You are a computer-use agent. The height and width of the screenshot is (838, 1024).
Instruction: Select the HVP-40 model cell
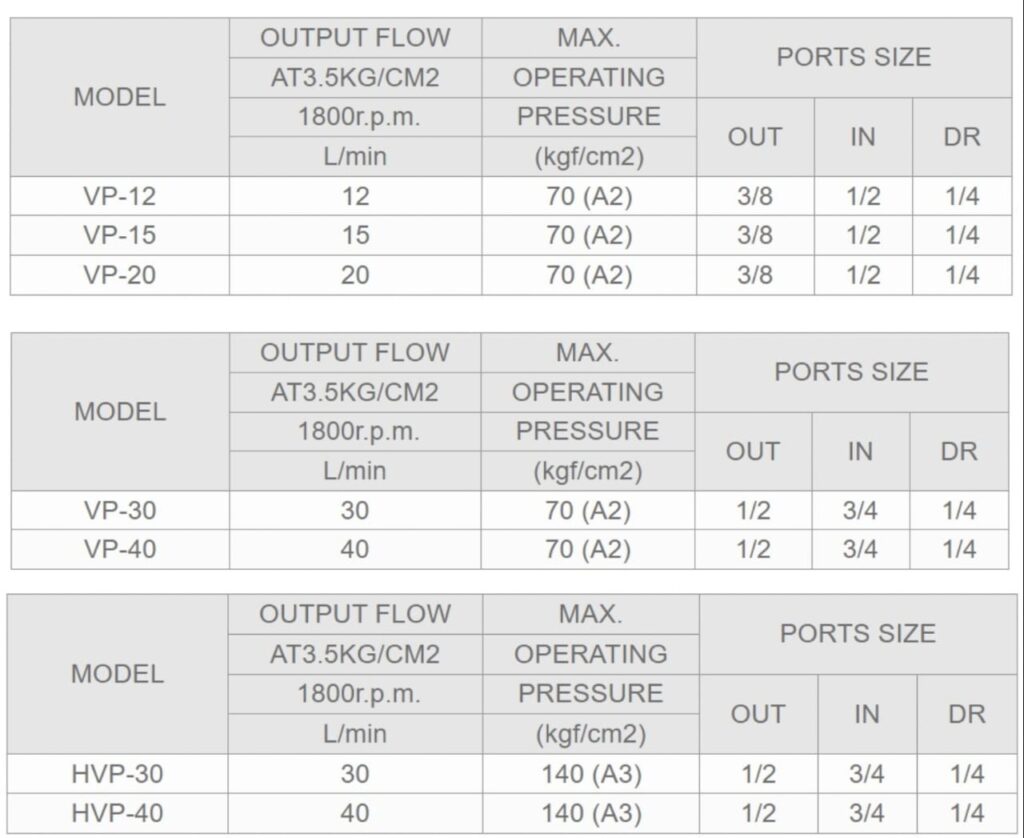(x=118, y=813)
